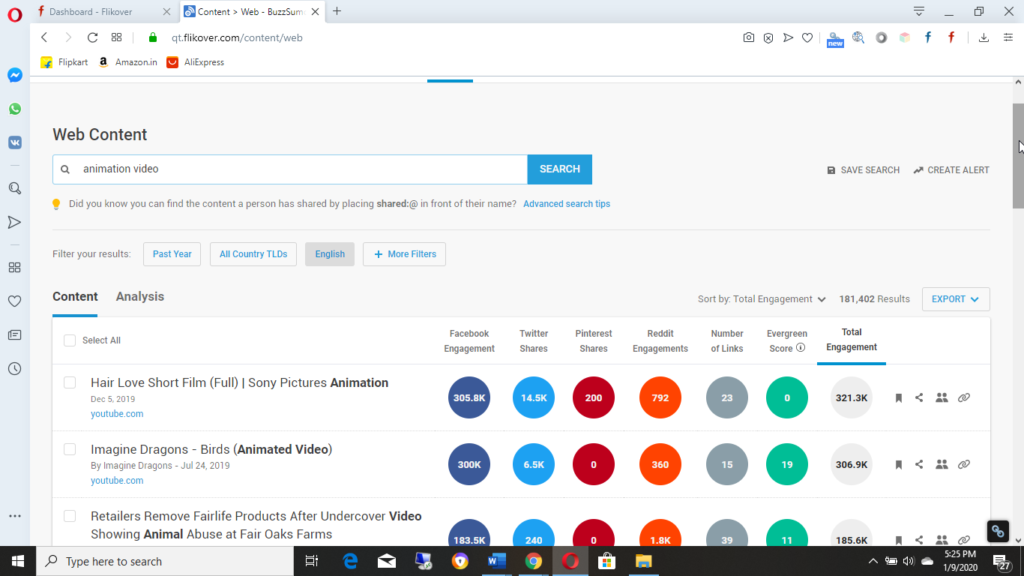Screen dimensions: 1024x576
Task: Tick checkbox for Hair Love Short Film
Action: pyautogui.click(x=70, y=383)
